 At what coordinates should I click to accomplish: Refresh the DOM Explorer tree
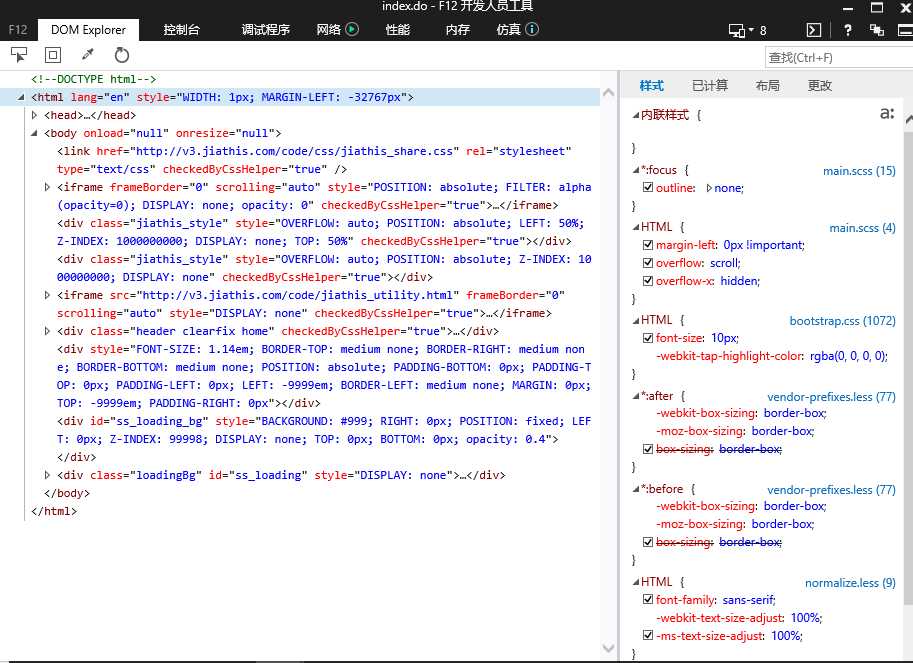pyautogui.click(x=122, y=55)
